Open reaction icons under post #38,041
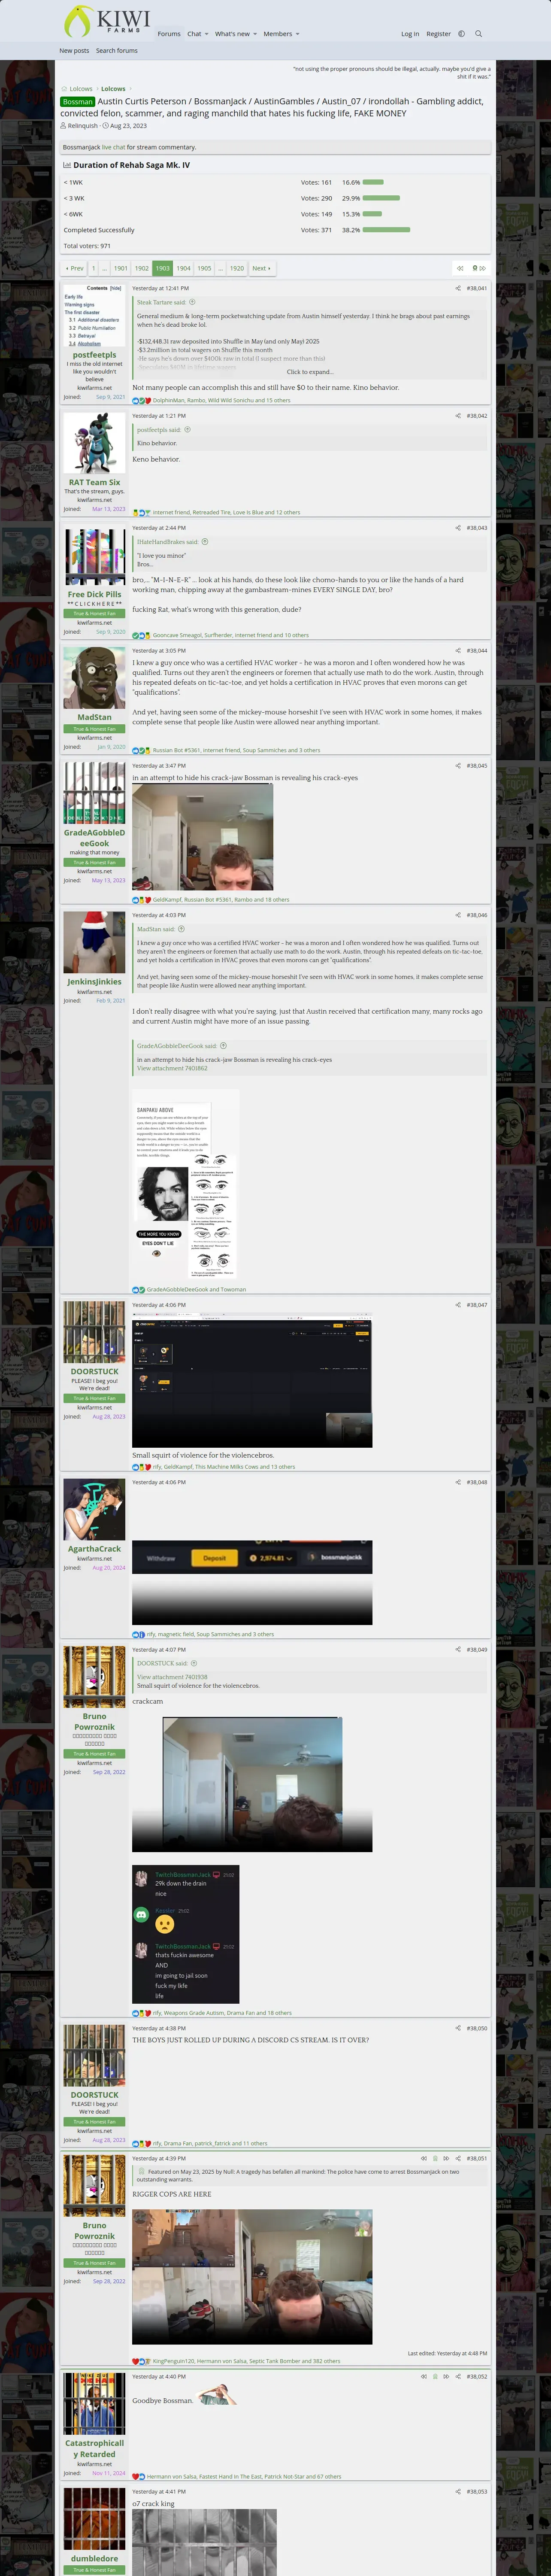The height and width of the screenshot is (2576, 551). tap(141, 400)
